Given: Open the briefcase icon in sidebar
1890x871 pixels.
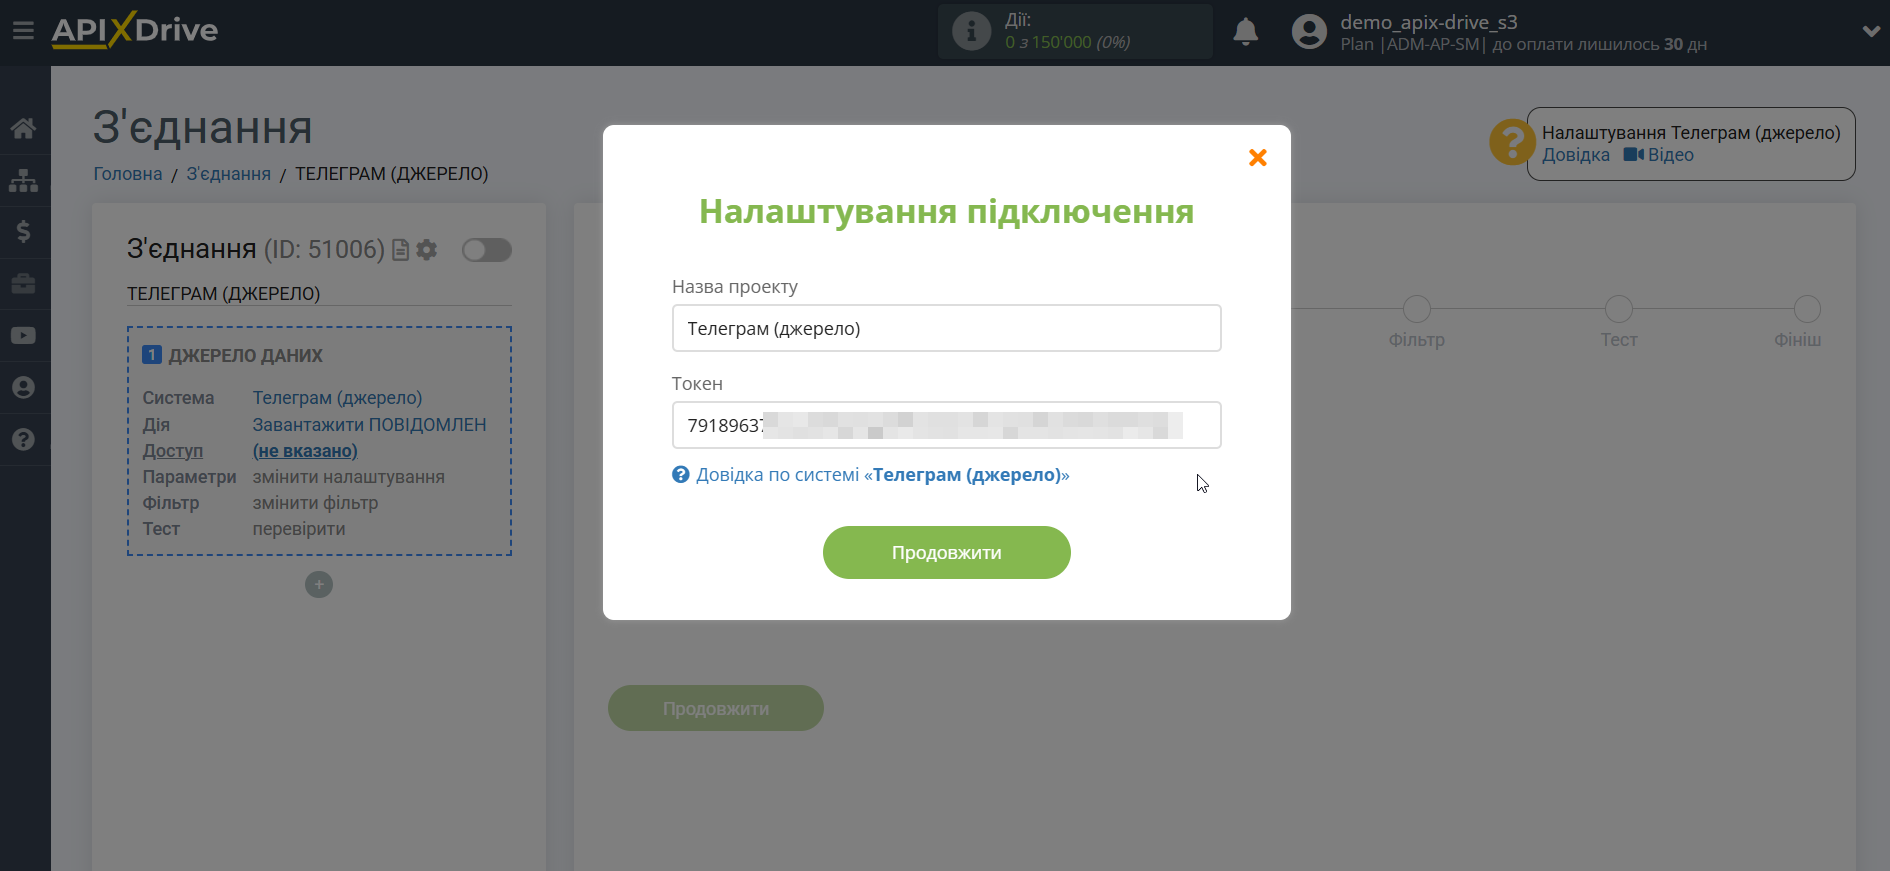Looking at the screenshot, I should click(23, 284).
